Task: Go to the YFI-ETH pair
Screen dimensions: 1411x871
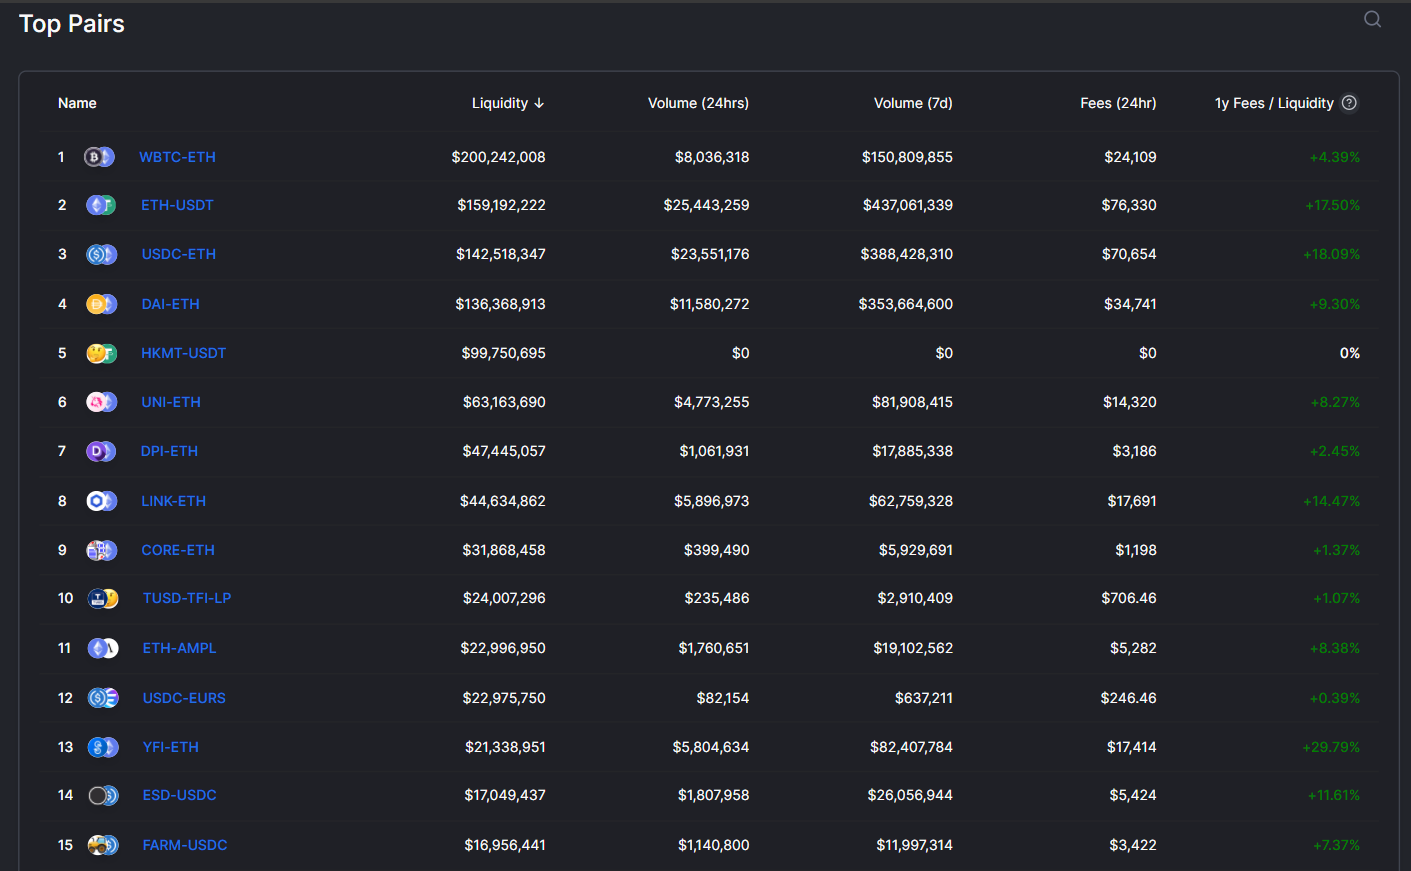Action: pos(171,747)
